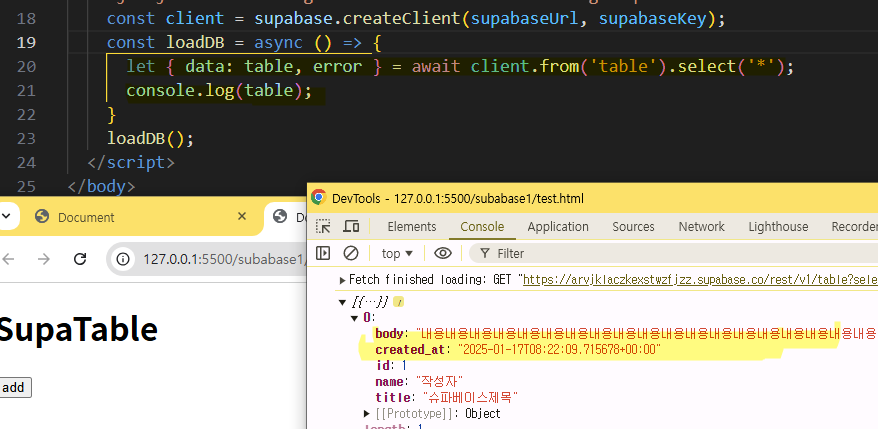Toggle the device toolbar icon
The height and width of the screenshot is (429, 878).
click(x=351, y=227)
